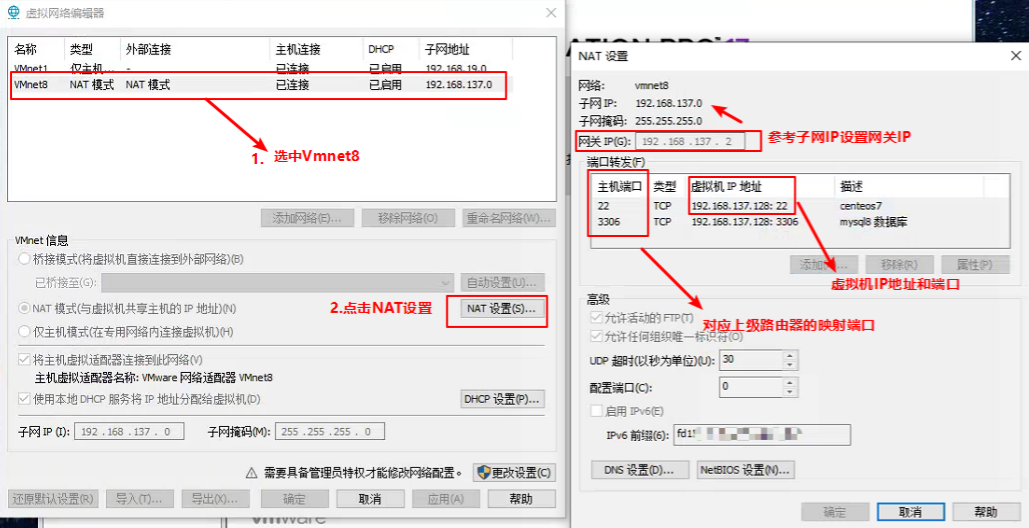The height and width of the screenshot is (528, 1029).
Task: Click the 自动设置(U) button
Action: pyautogui.click(x=503, y=283)
